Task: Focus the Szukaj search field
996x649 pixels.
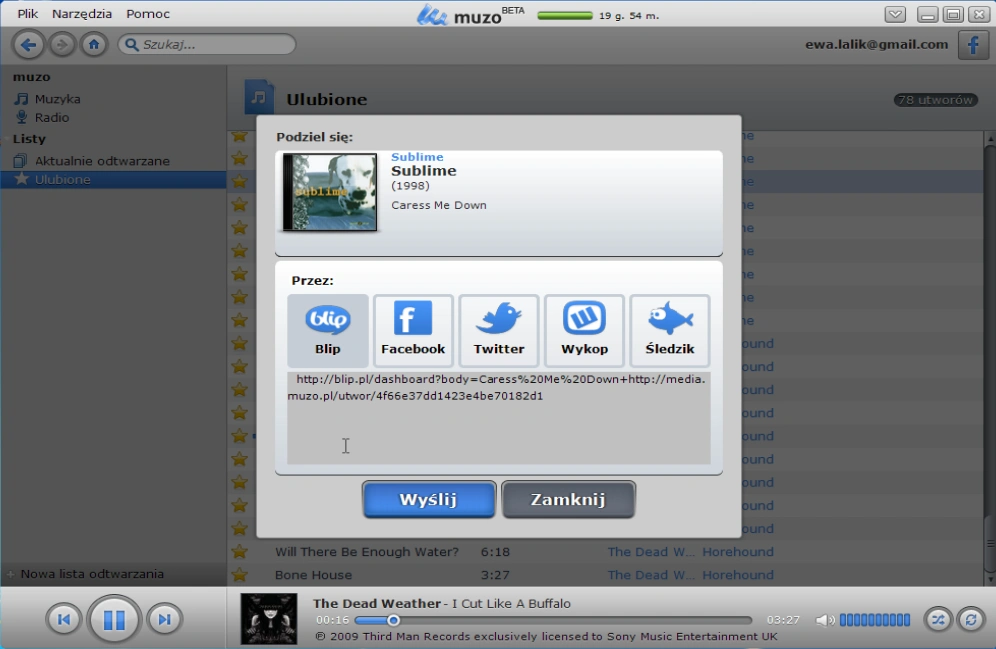Action: coord(207,44)
